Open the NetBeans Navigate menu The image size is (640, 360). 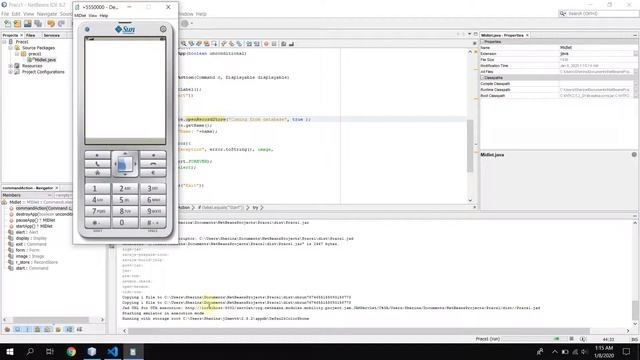pos(47,14)
